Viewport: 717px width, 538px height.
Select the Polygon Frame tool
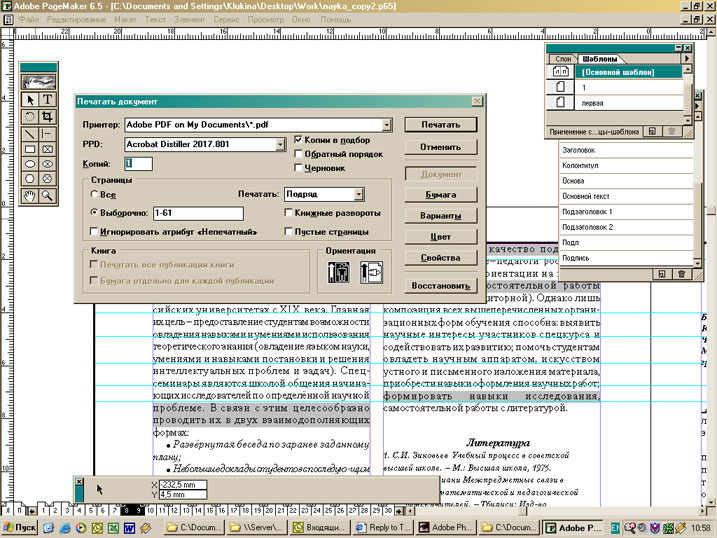coord(47,179)
